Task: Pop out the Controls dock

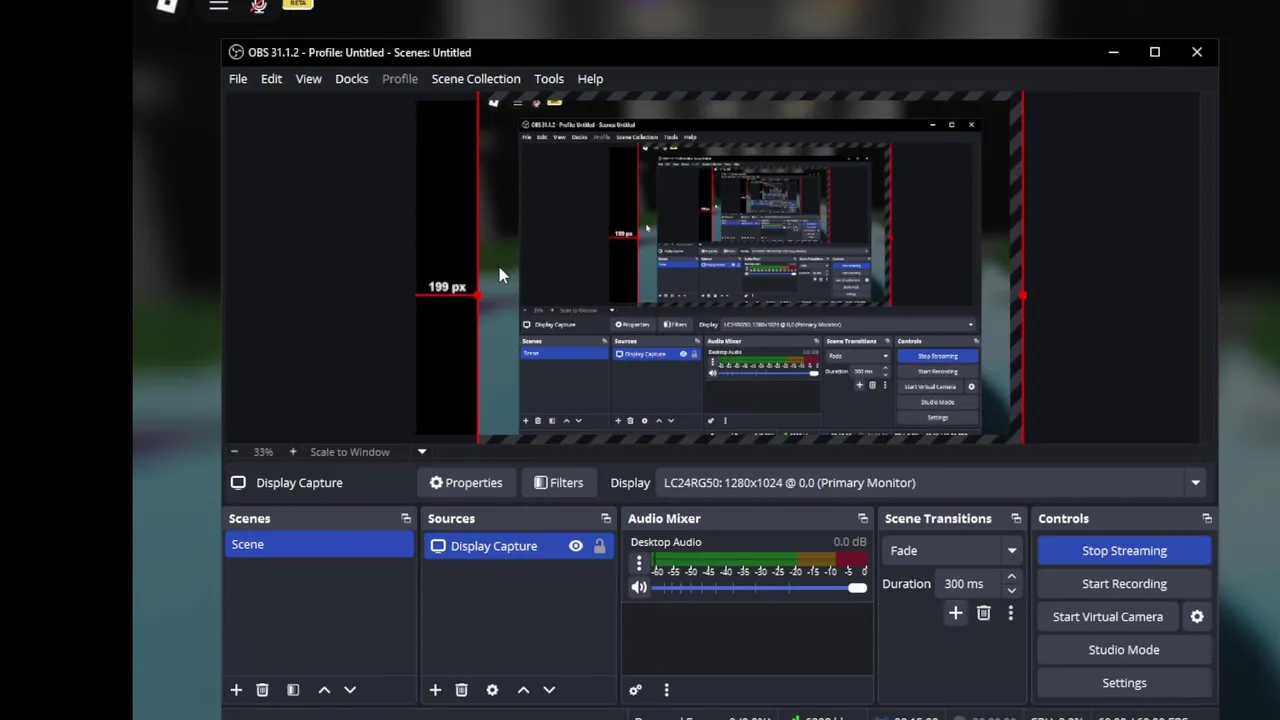Action: coord(1206,519)
